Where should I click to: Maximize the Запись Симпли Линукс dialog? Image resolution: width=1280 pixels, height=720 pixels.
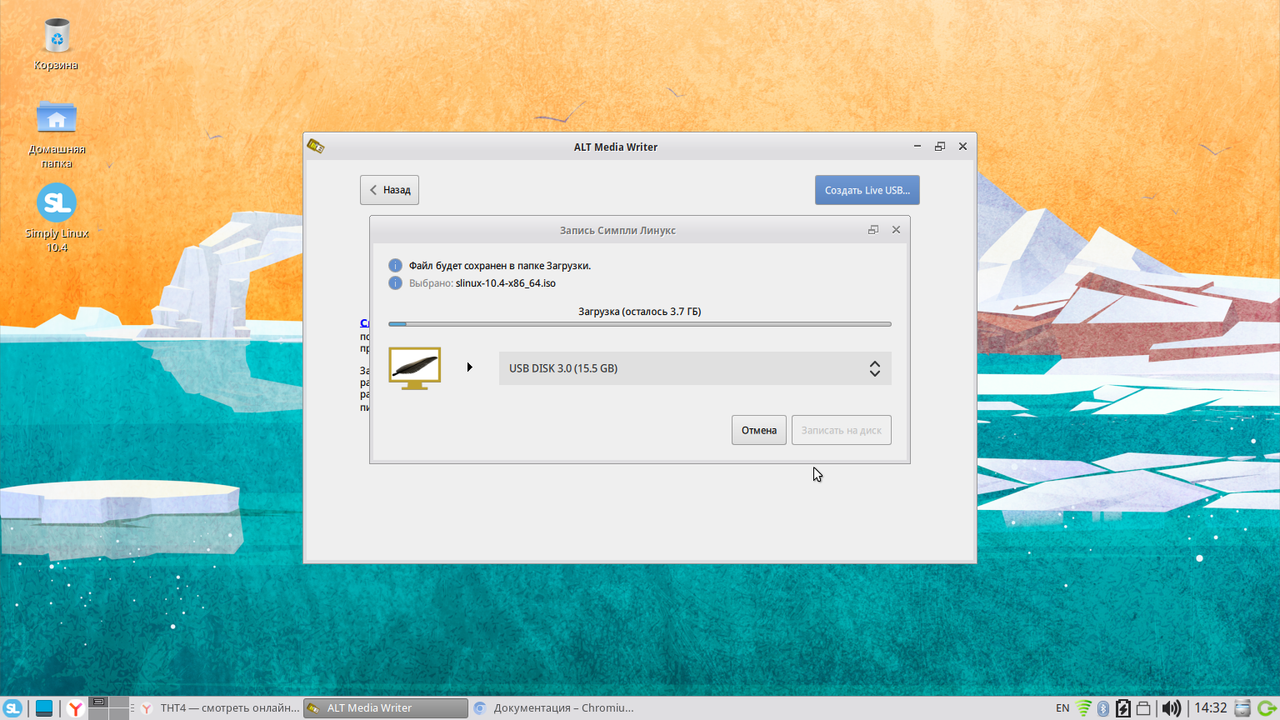(x=873, y=230)
